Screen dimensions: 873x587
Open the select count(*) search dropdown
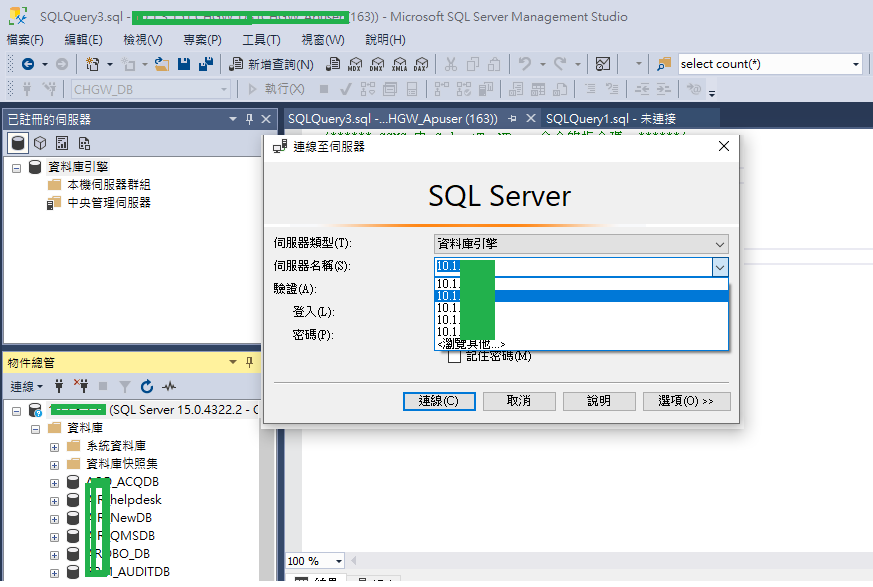click(x=856, y=64)
